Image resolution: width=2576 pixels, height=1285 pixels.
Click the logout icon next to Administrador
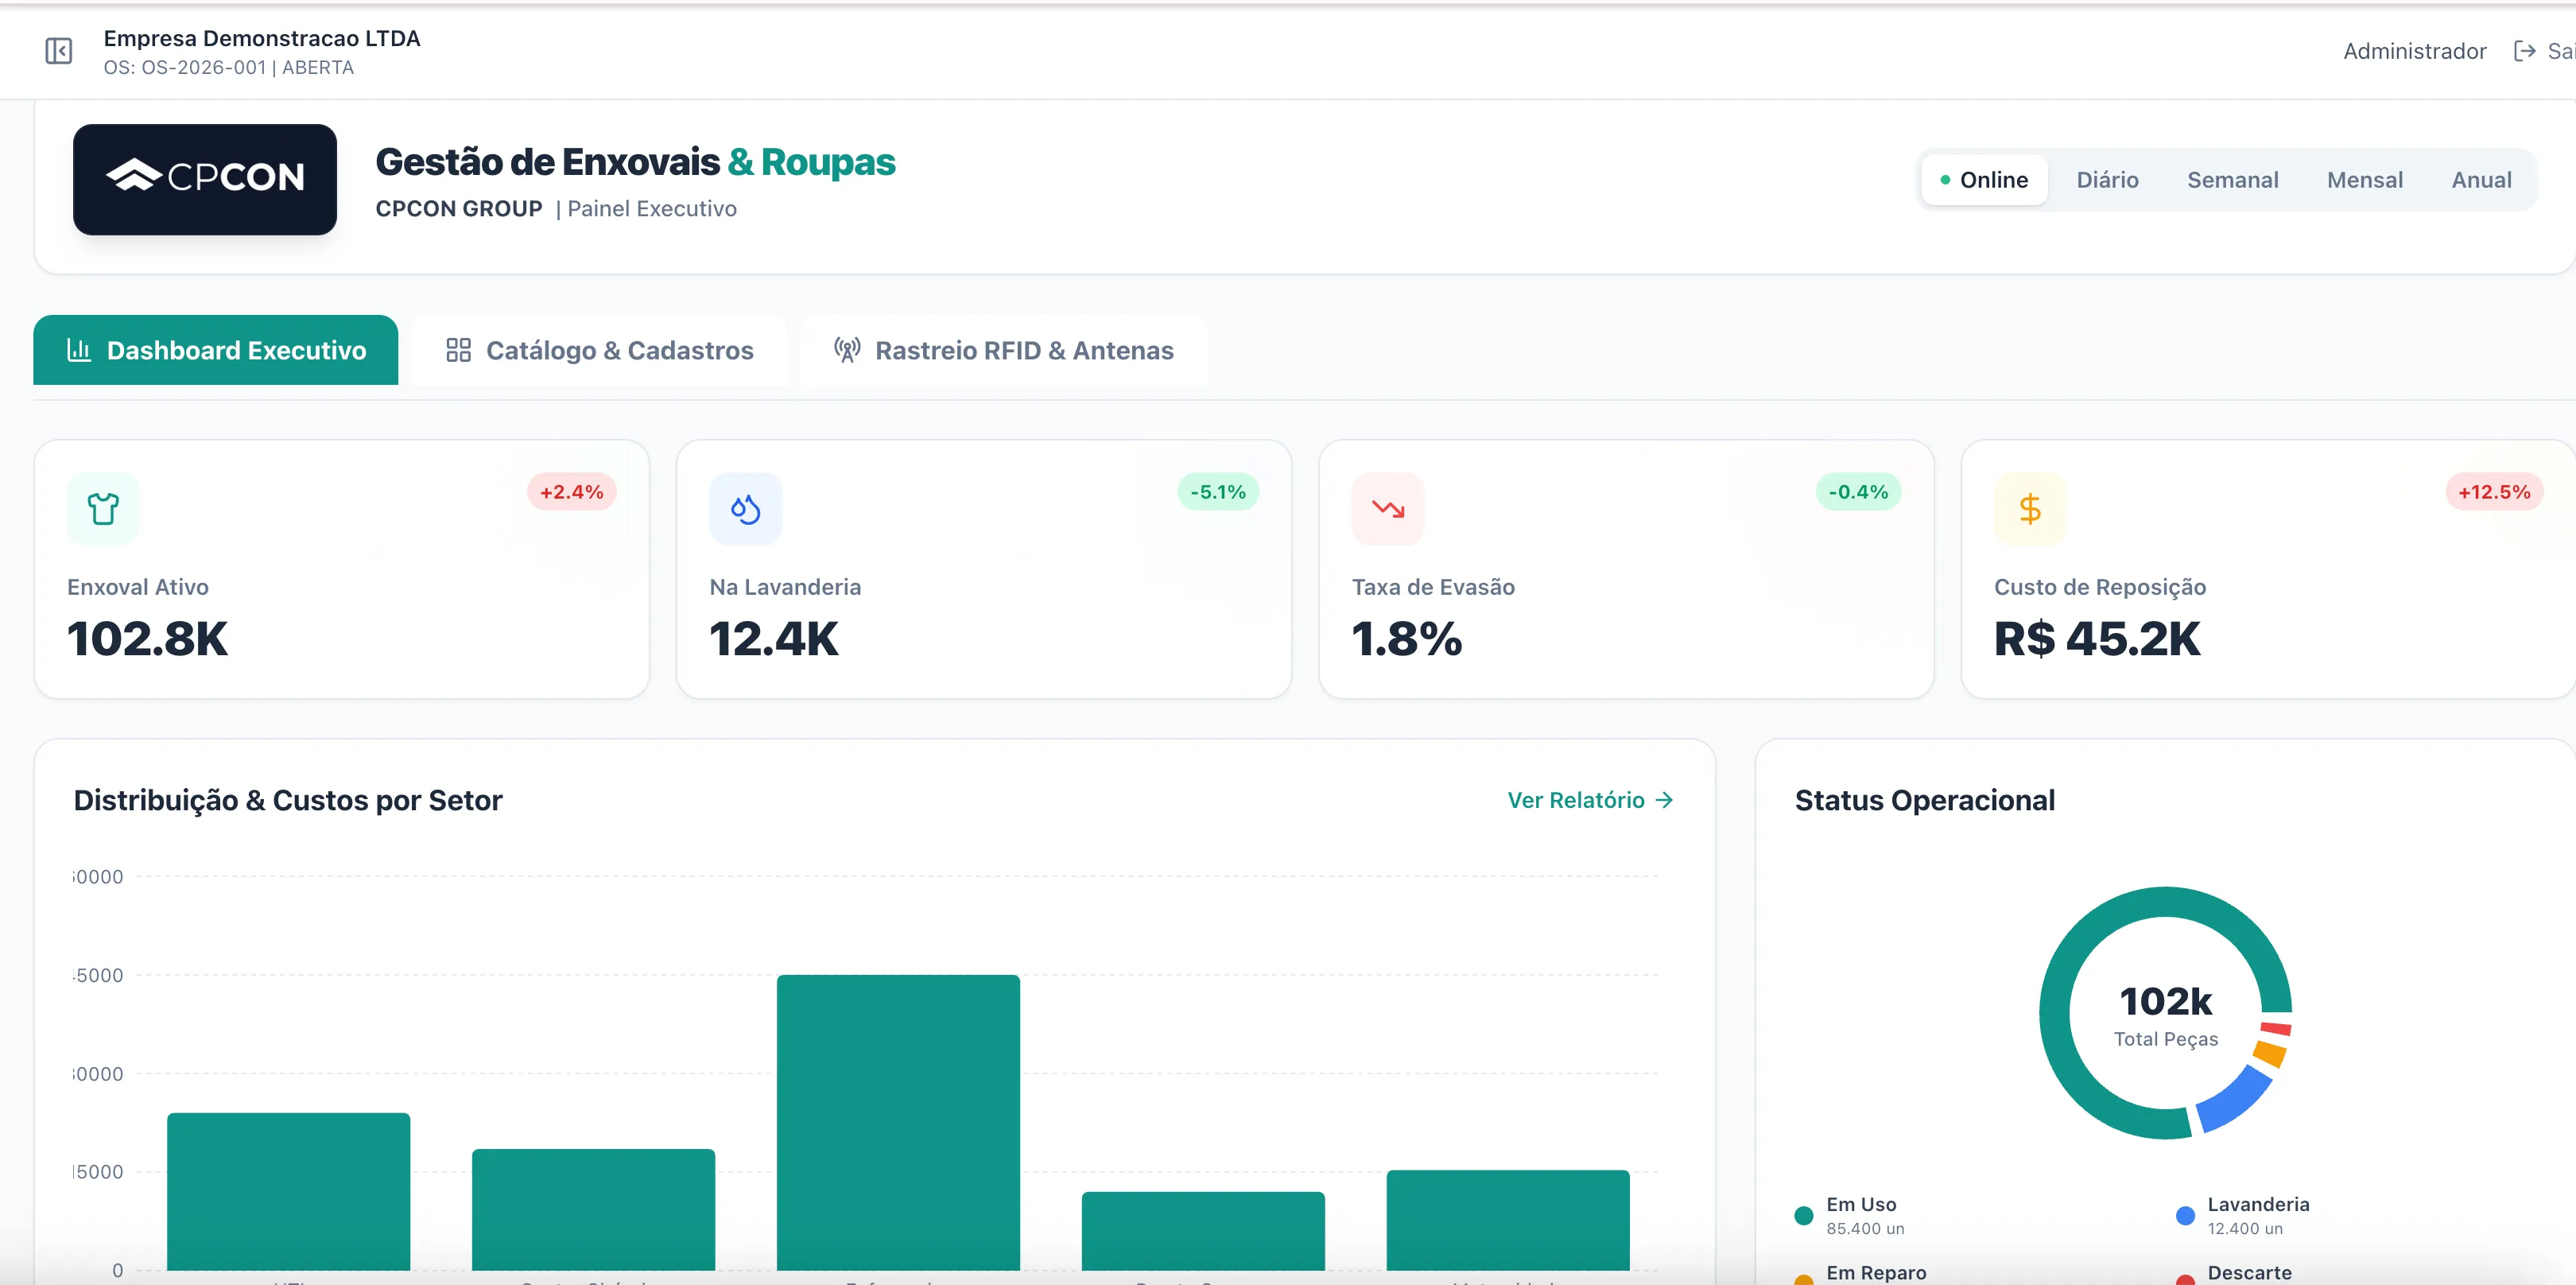pyautogui.click(x=2524, y=50)
